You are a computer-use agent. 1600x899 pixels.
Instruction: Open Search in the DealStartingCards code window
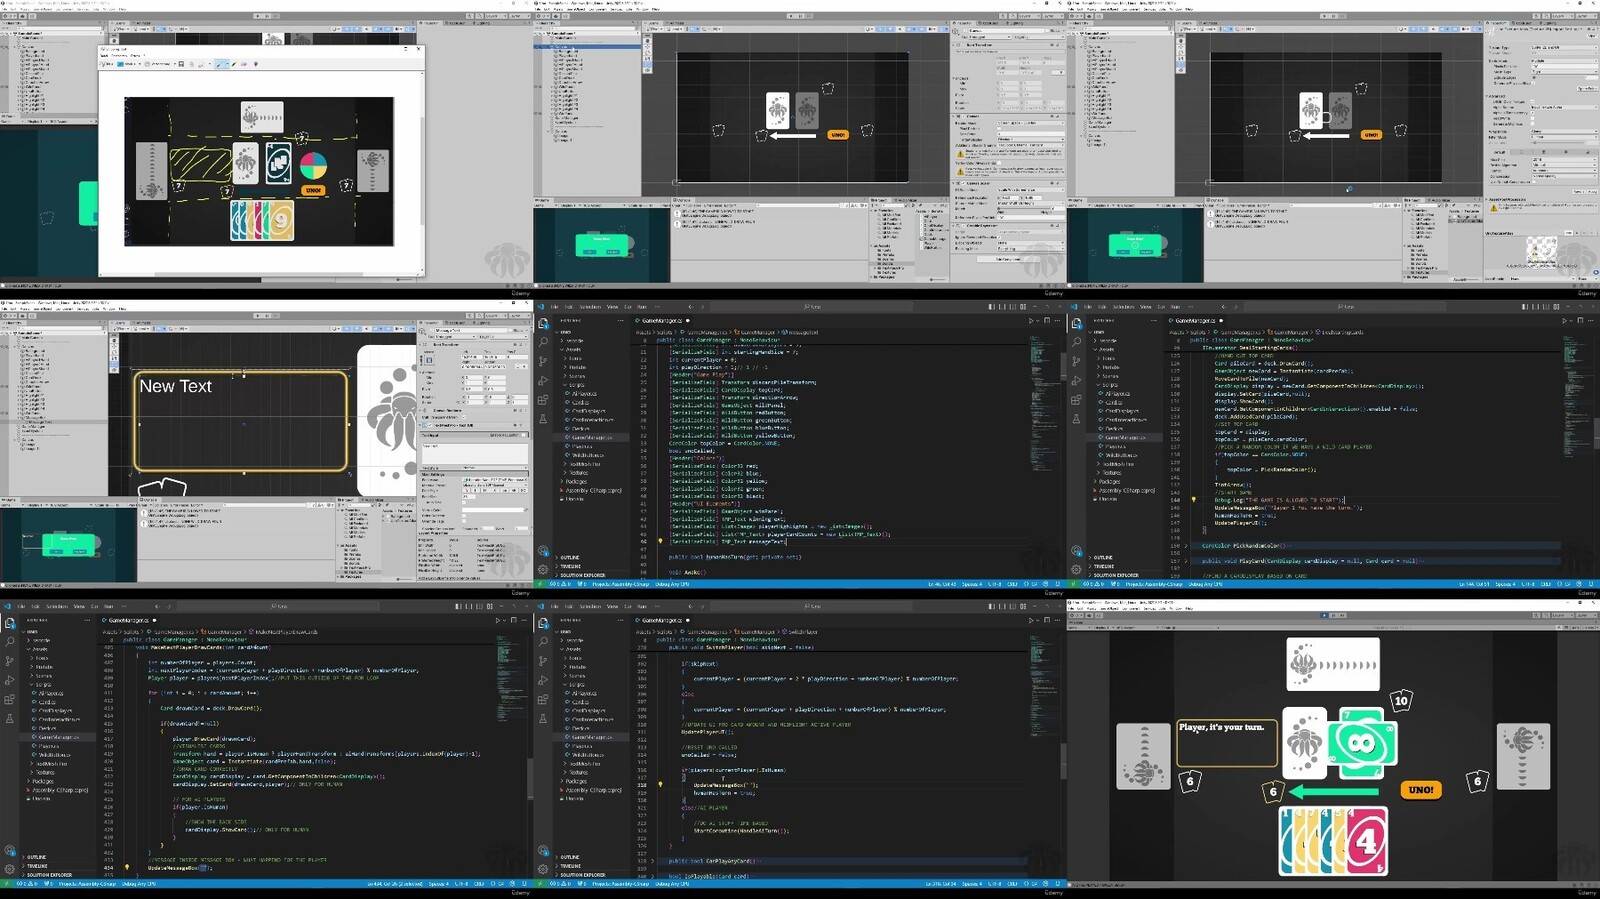tap(1076, 342)
